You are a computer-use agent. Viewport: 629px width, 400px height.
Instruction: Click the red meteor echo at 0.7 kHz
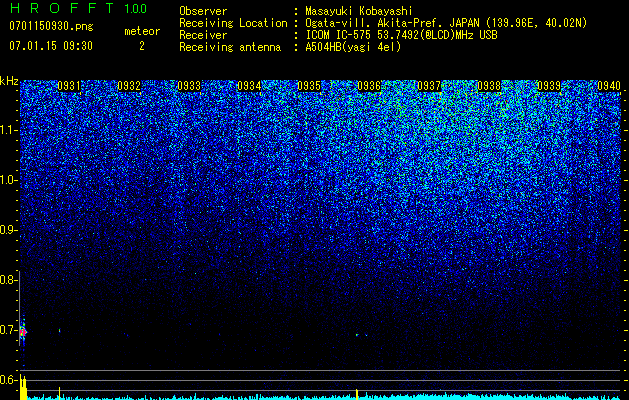click(x=23, y=332)
